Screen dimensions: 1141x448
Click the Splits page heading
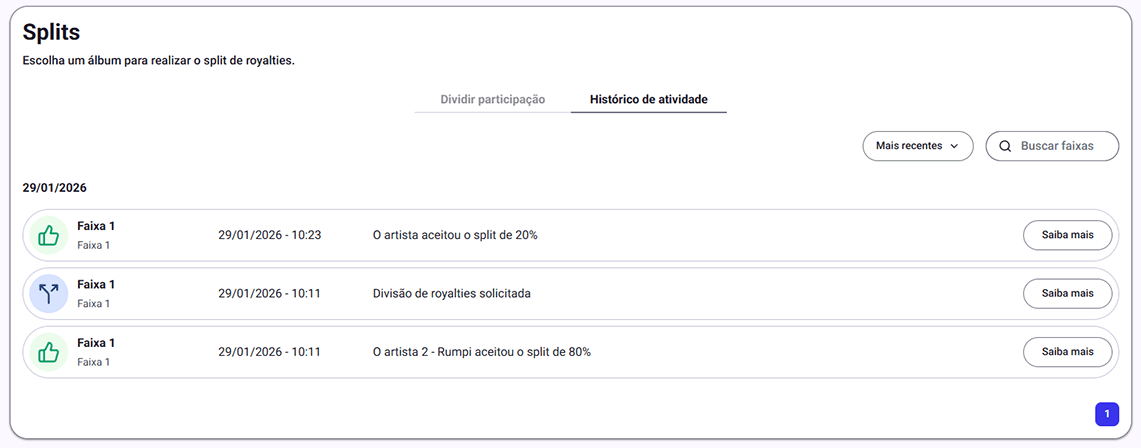(x=51, y=32)
